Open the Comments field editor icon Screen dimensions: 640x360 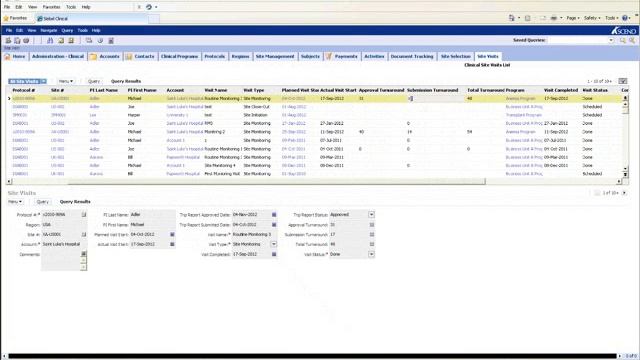(84, 254)
